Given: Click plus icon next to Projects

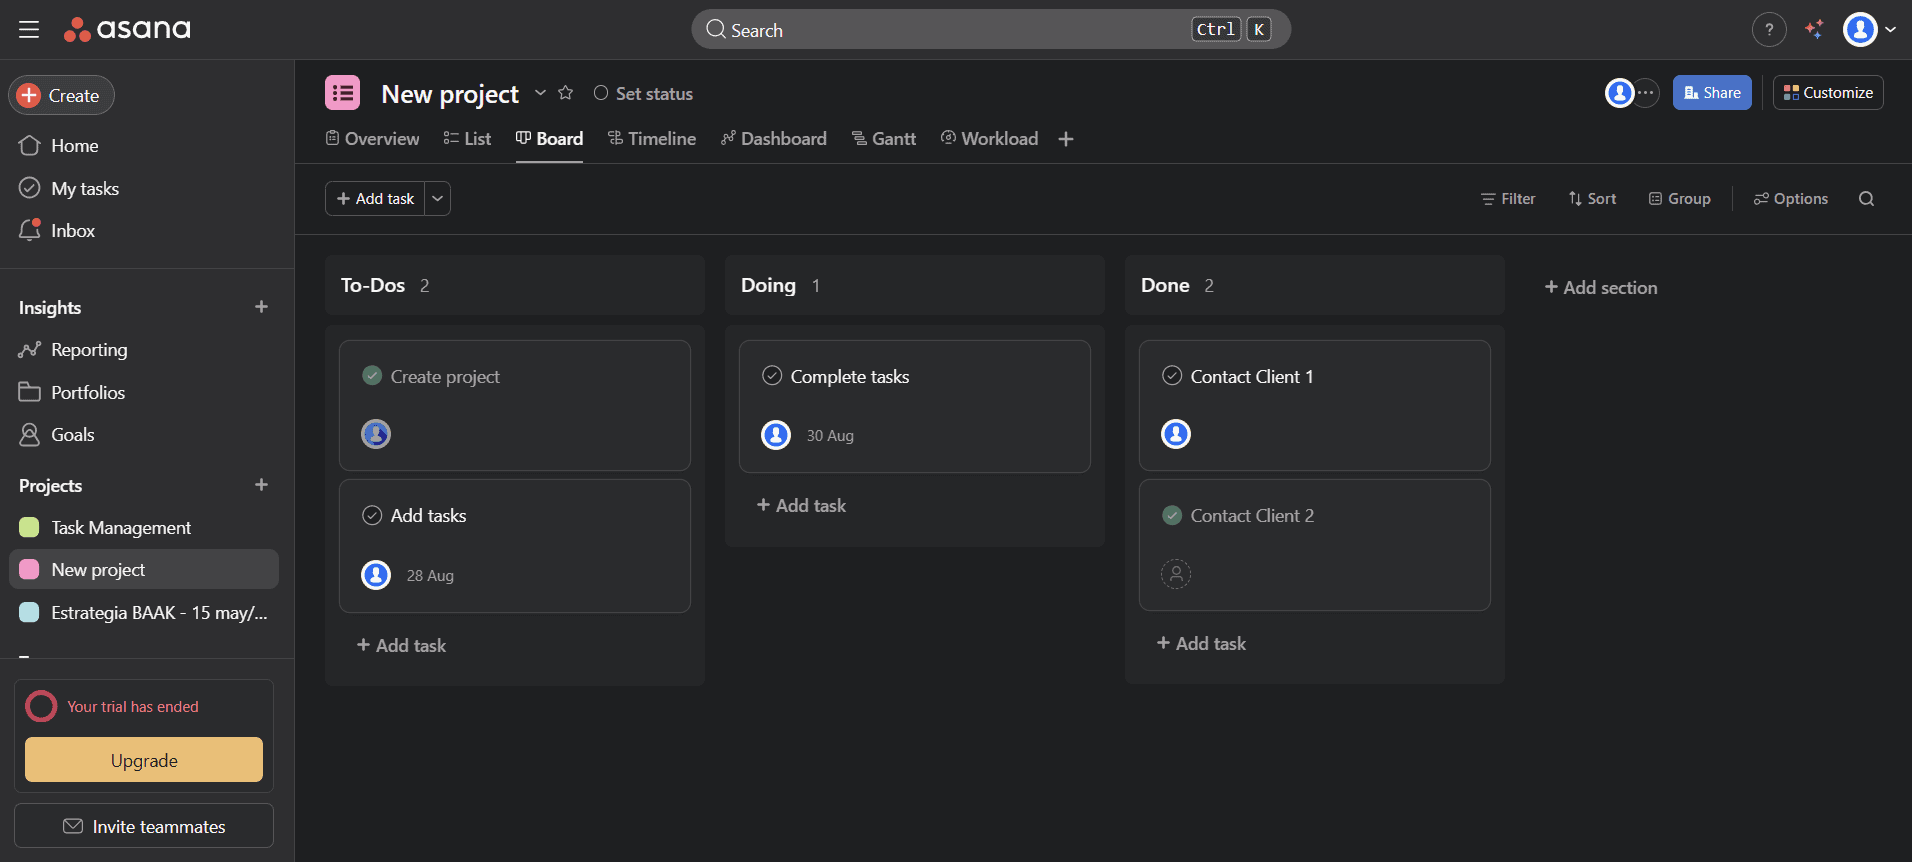Looking at the screenshot, I should [x=261, y=485].
